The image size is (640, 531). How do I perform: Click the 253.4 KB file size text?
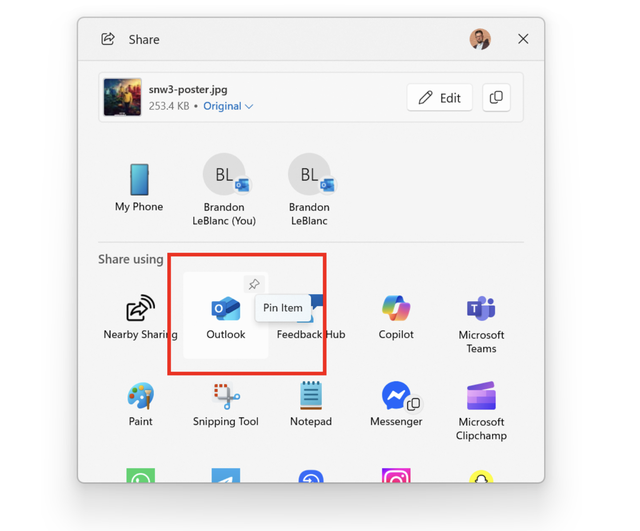point(169,106)
